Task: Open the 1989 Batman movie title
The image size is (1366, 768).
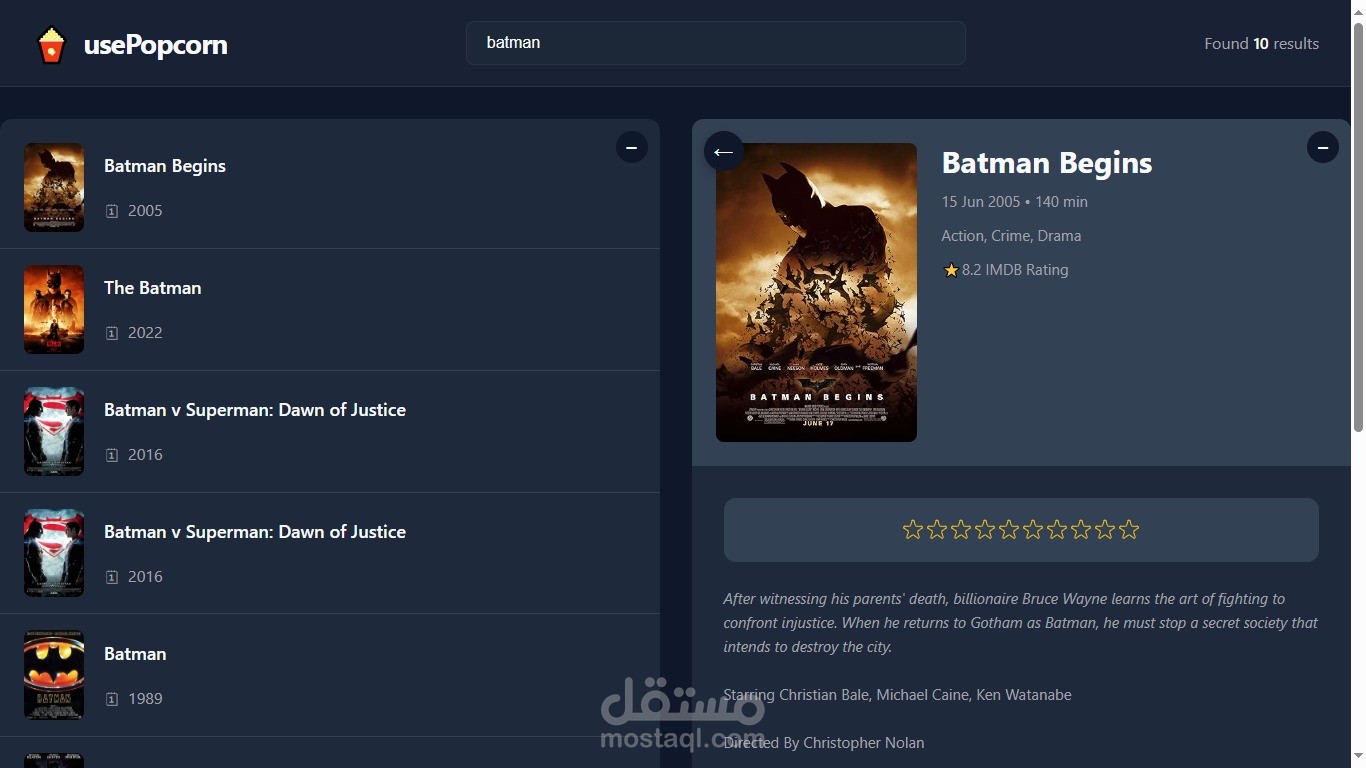Action: (x=135, y=654)
